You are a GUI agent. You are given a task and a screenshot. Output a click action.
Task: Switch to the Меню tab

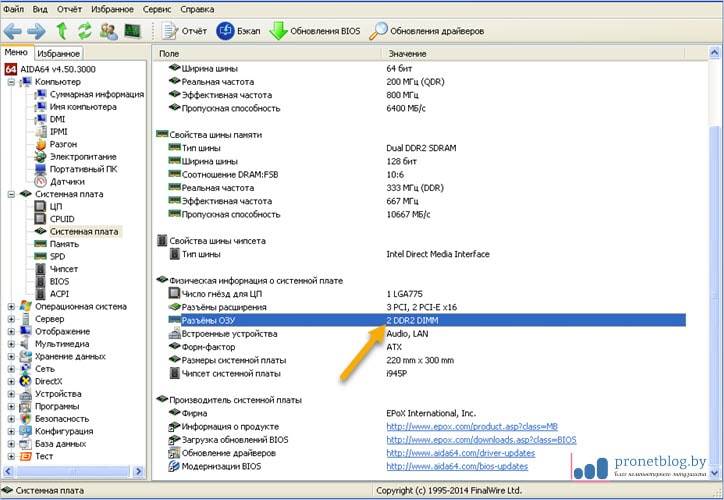[16, 52]
